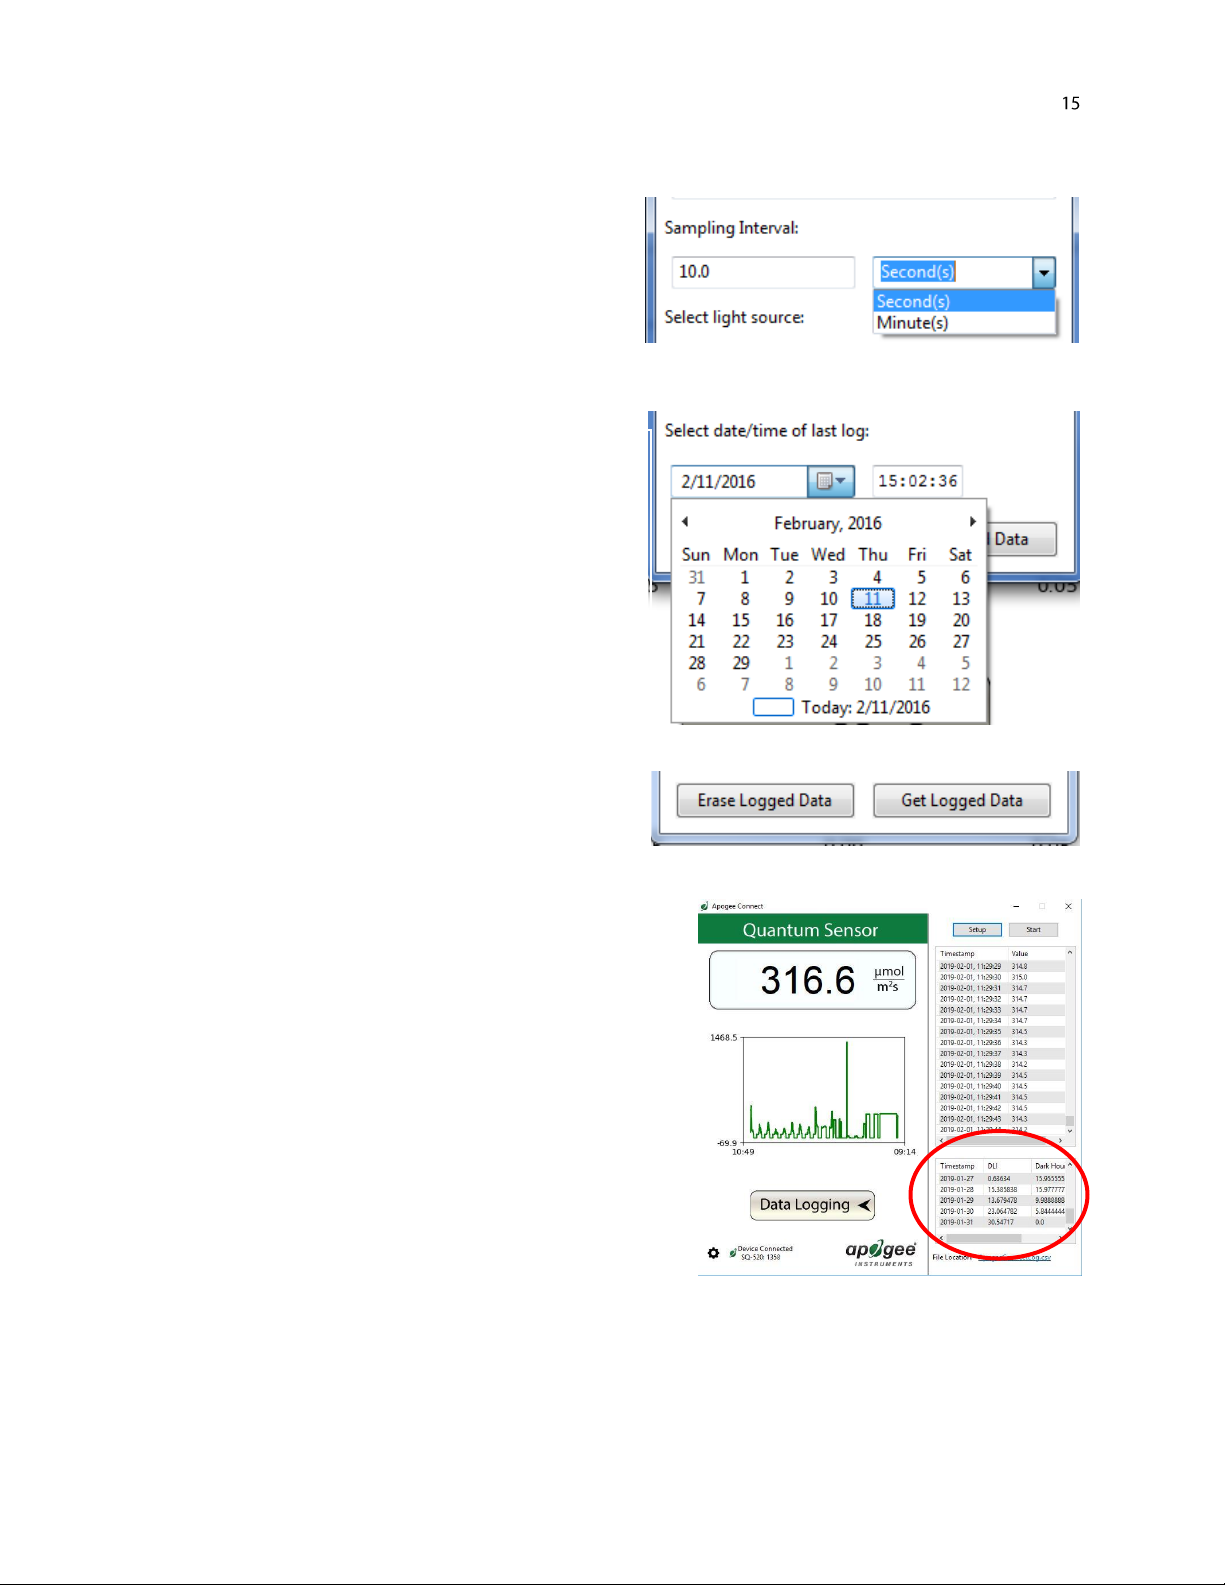
Task: Click the February, 2016 calendar header
Action: pyautogui.click(x=828, y=523)
